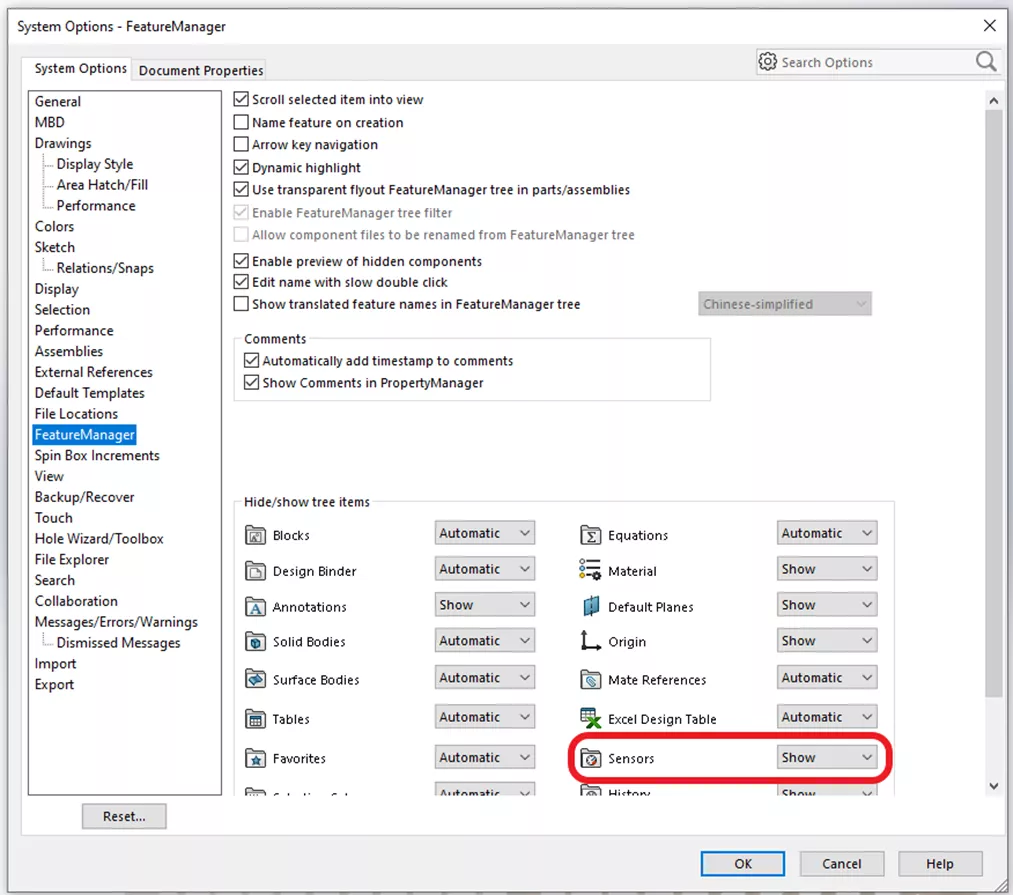Click the Reset... button
Viewport: 1013px width, 895px height.
coord(124,816)
